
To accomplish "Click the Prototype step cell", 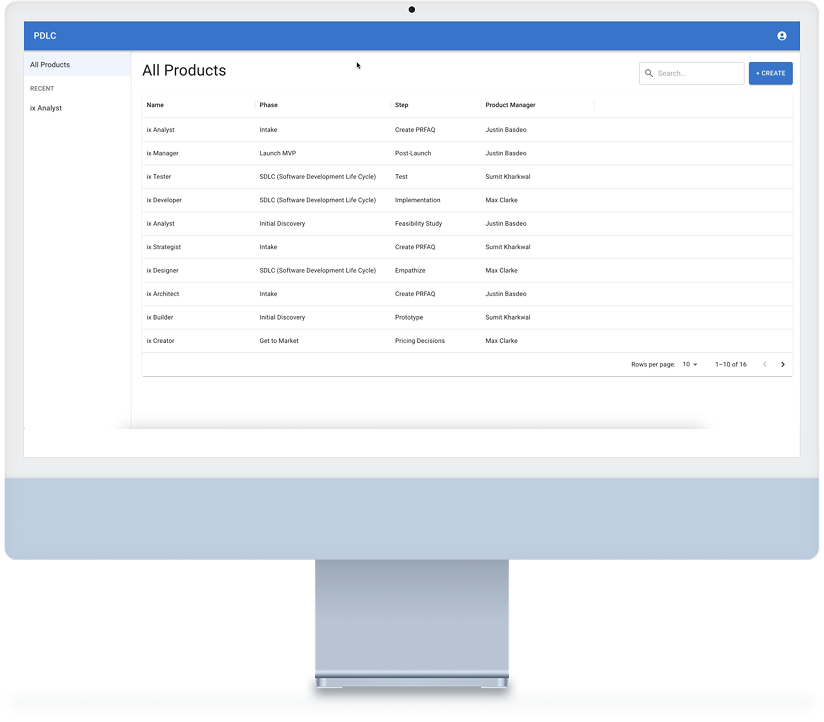I will pos(409,317).
